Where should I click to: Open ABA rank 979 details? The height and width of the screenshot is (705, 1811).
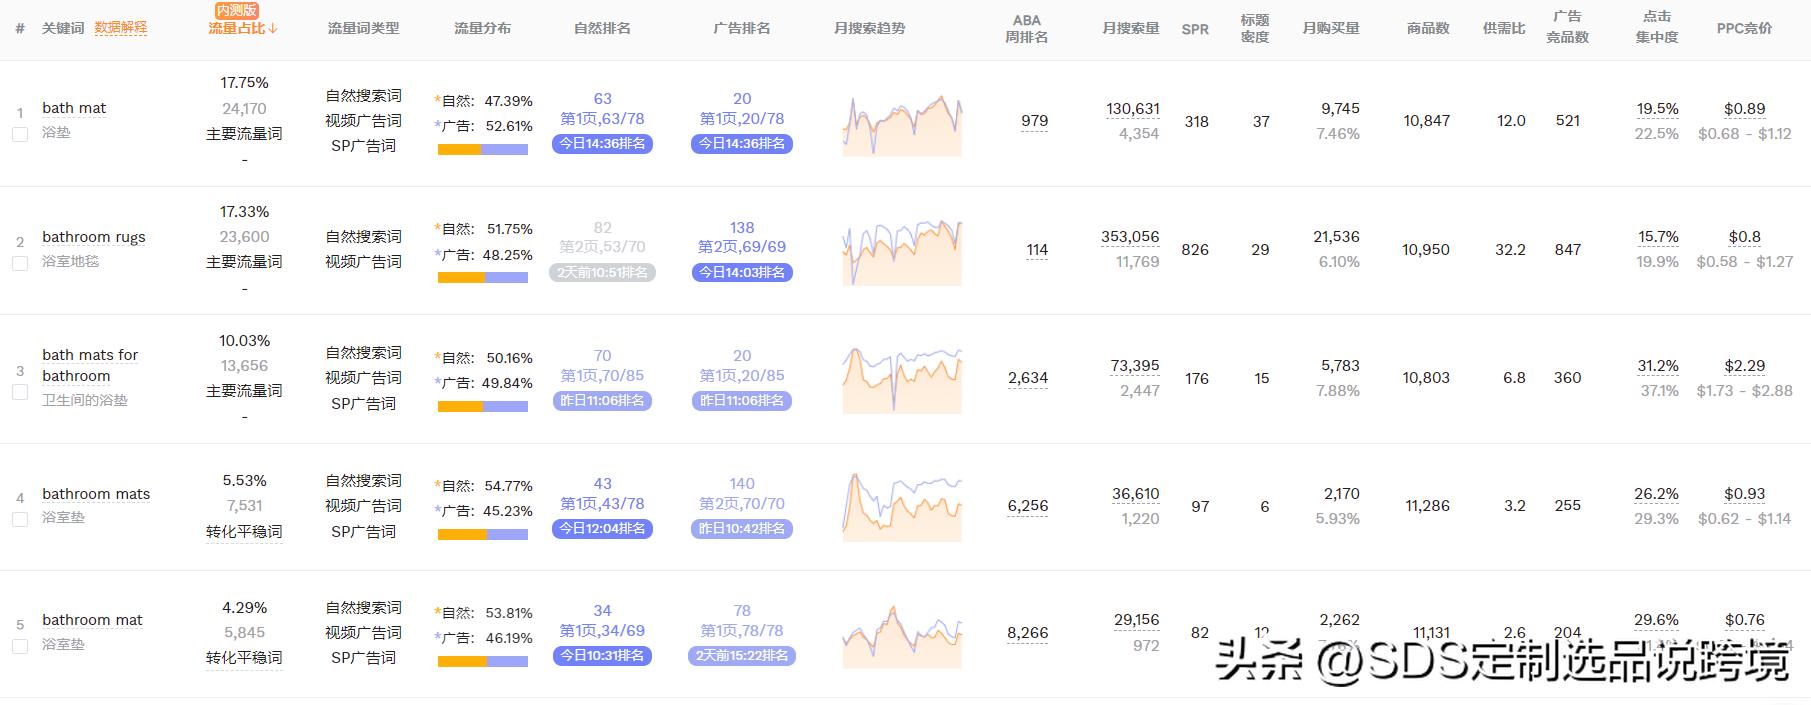(1035, 121)
